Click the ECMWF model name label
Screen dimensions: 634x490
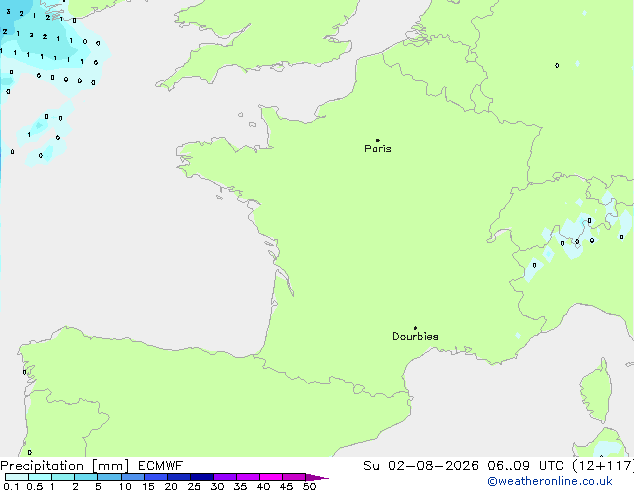click(x=161, y=466)
